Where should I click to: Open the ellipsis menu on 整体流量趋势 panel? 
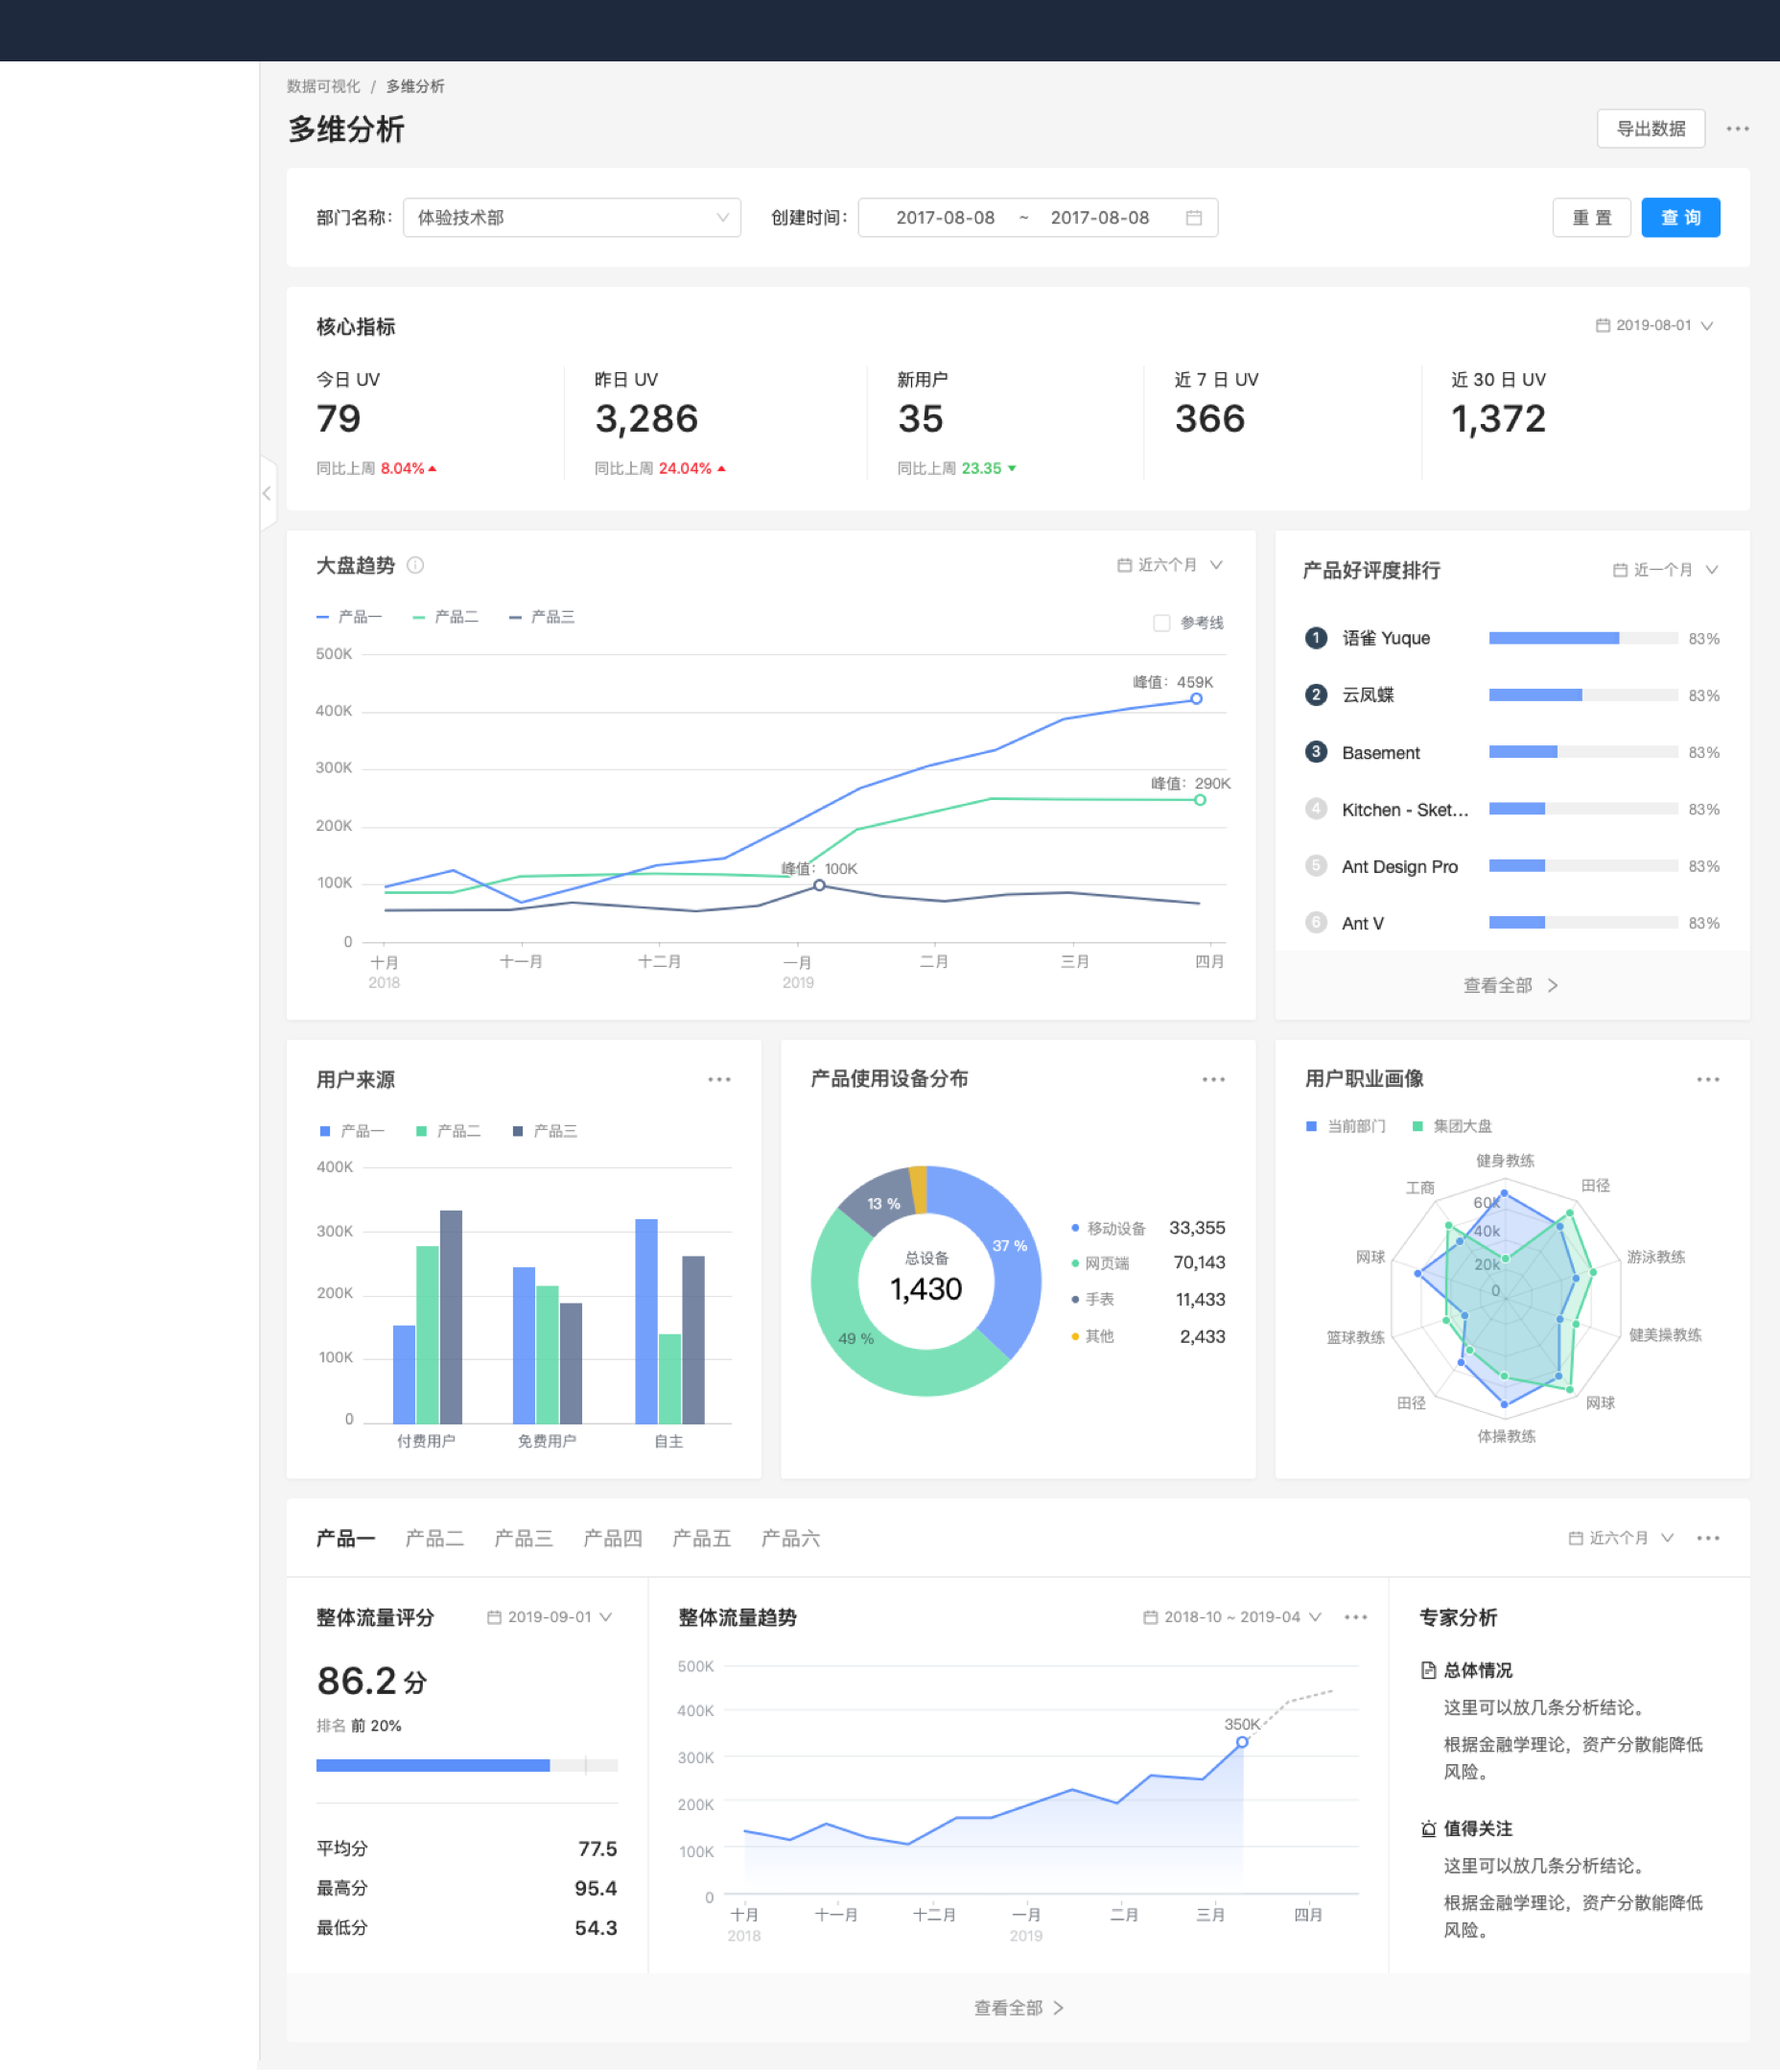pos(1355,1617)
